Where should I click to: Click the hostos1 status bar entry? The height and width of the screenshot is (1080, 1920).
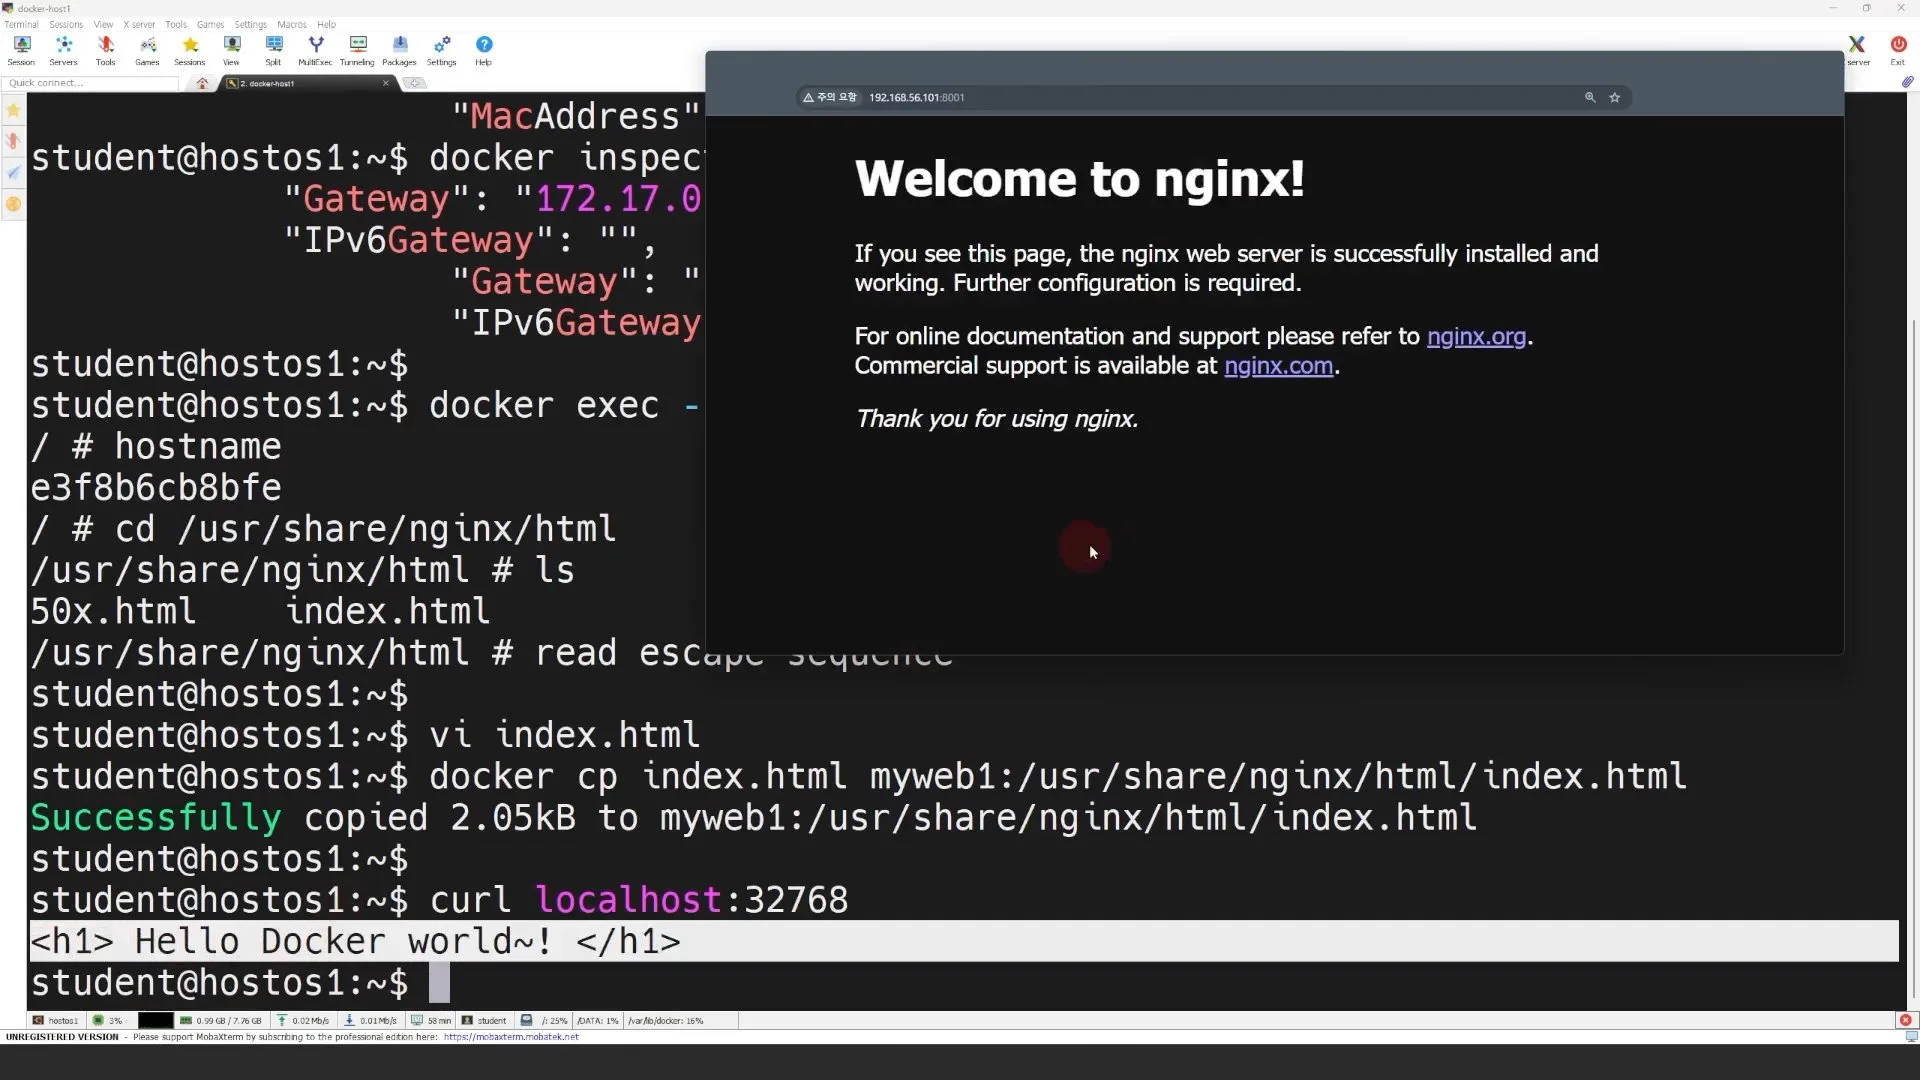(x=56, y=1021)
